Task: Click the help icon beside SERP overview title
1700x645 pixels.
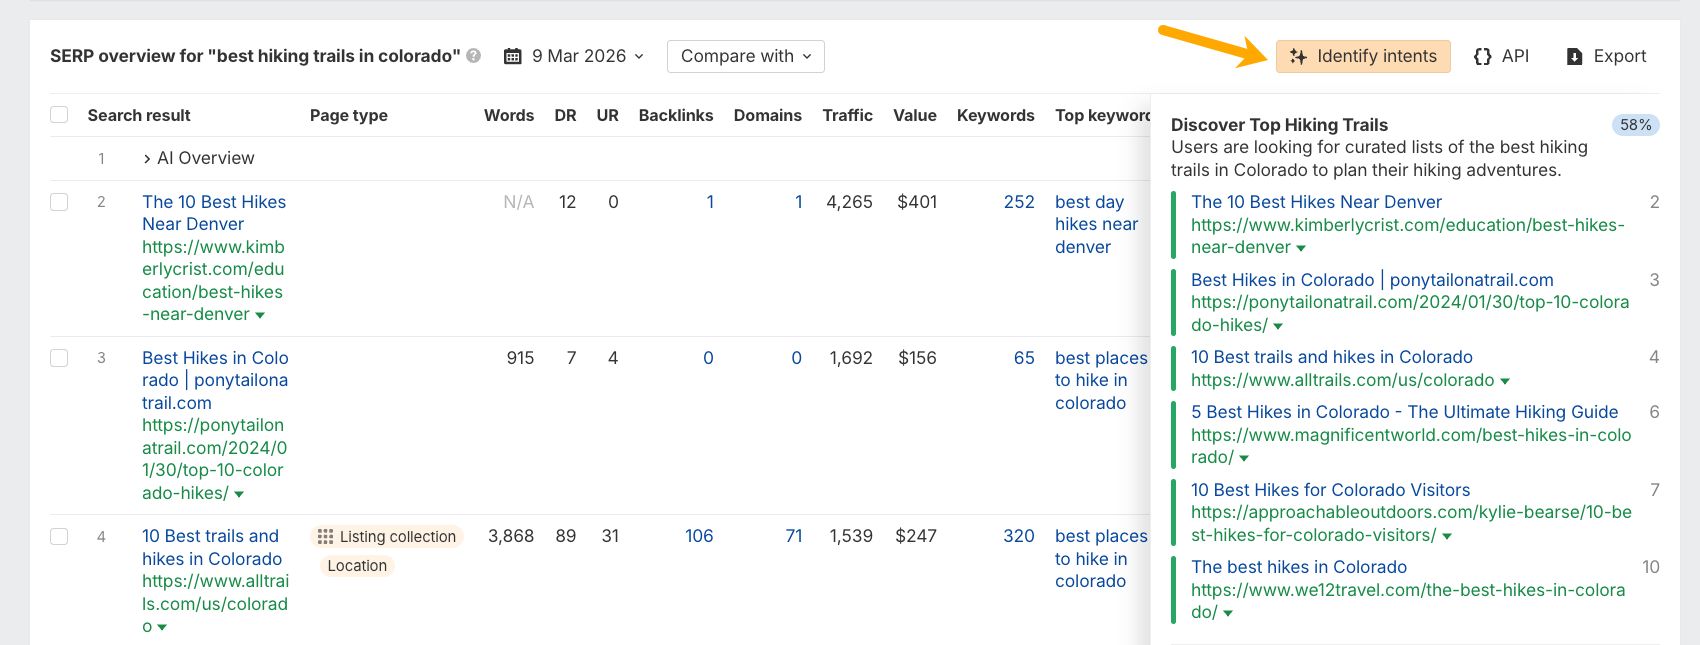Action: pyautogui.click(x=474, y=56)
